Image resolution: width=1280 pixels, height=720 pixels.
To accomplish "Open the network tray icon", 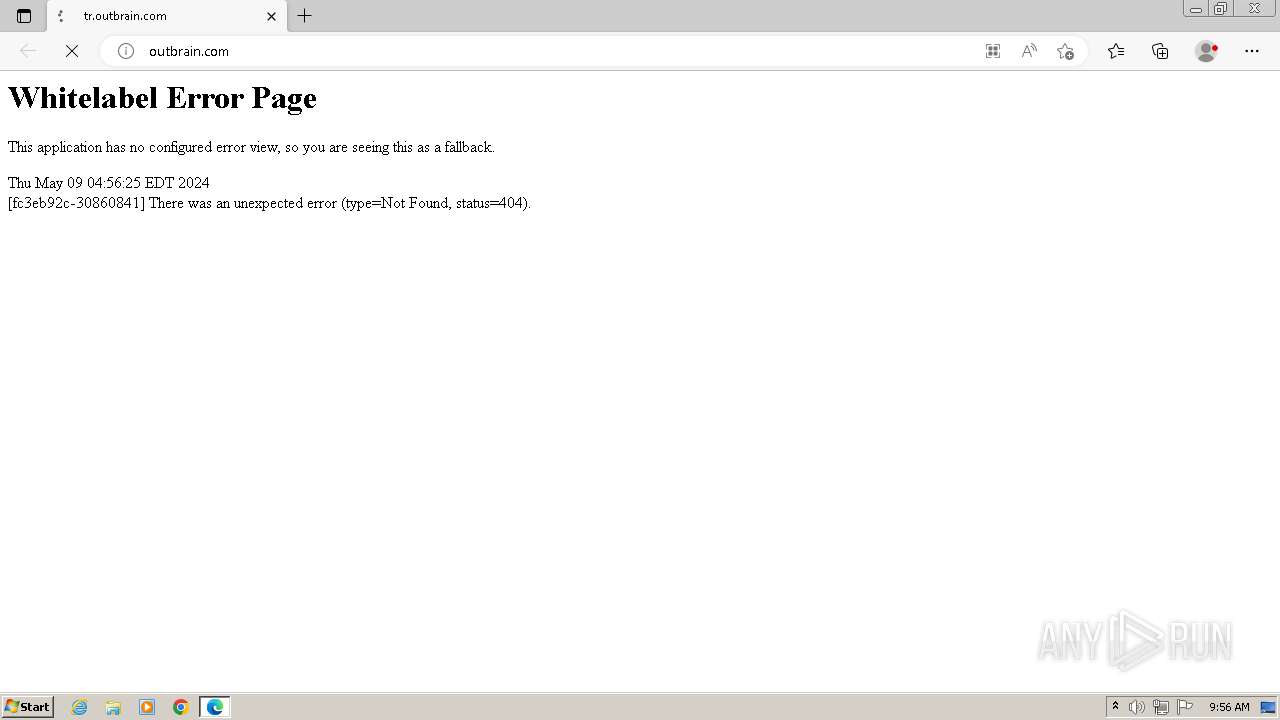I will pyautogui.click(x=1161, y=707).
